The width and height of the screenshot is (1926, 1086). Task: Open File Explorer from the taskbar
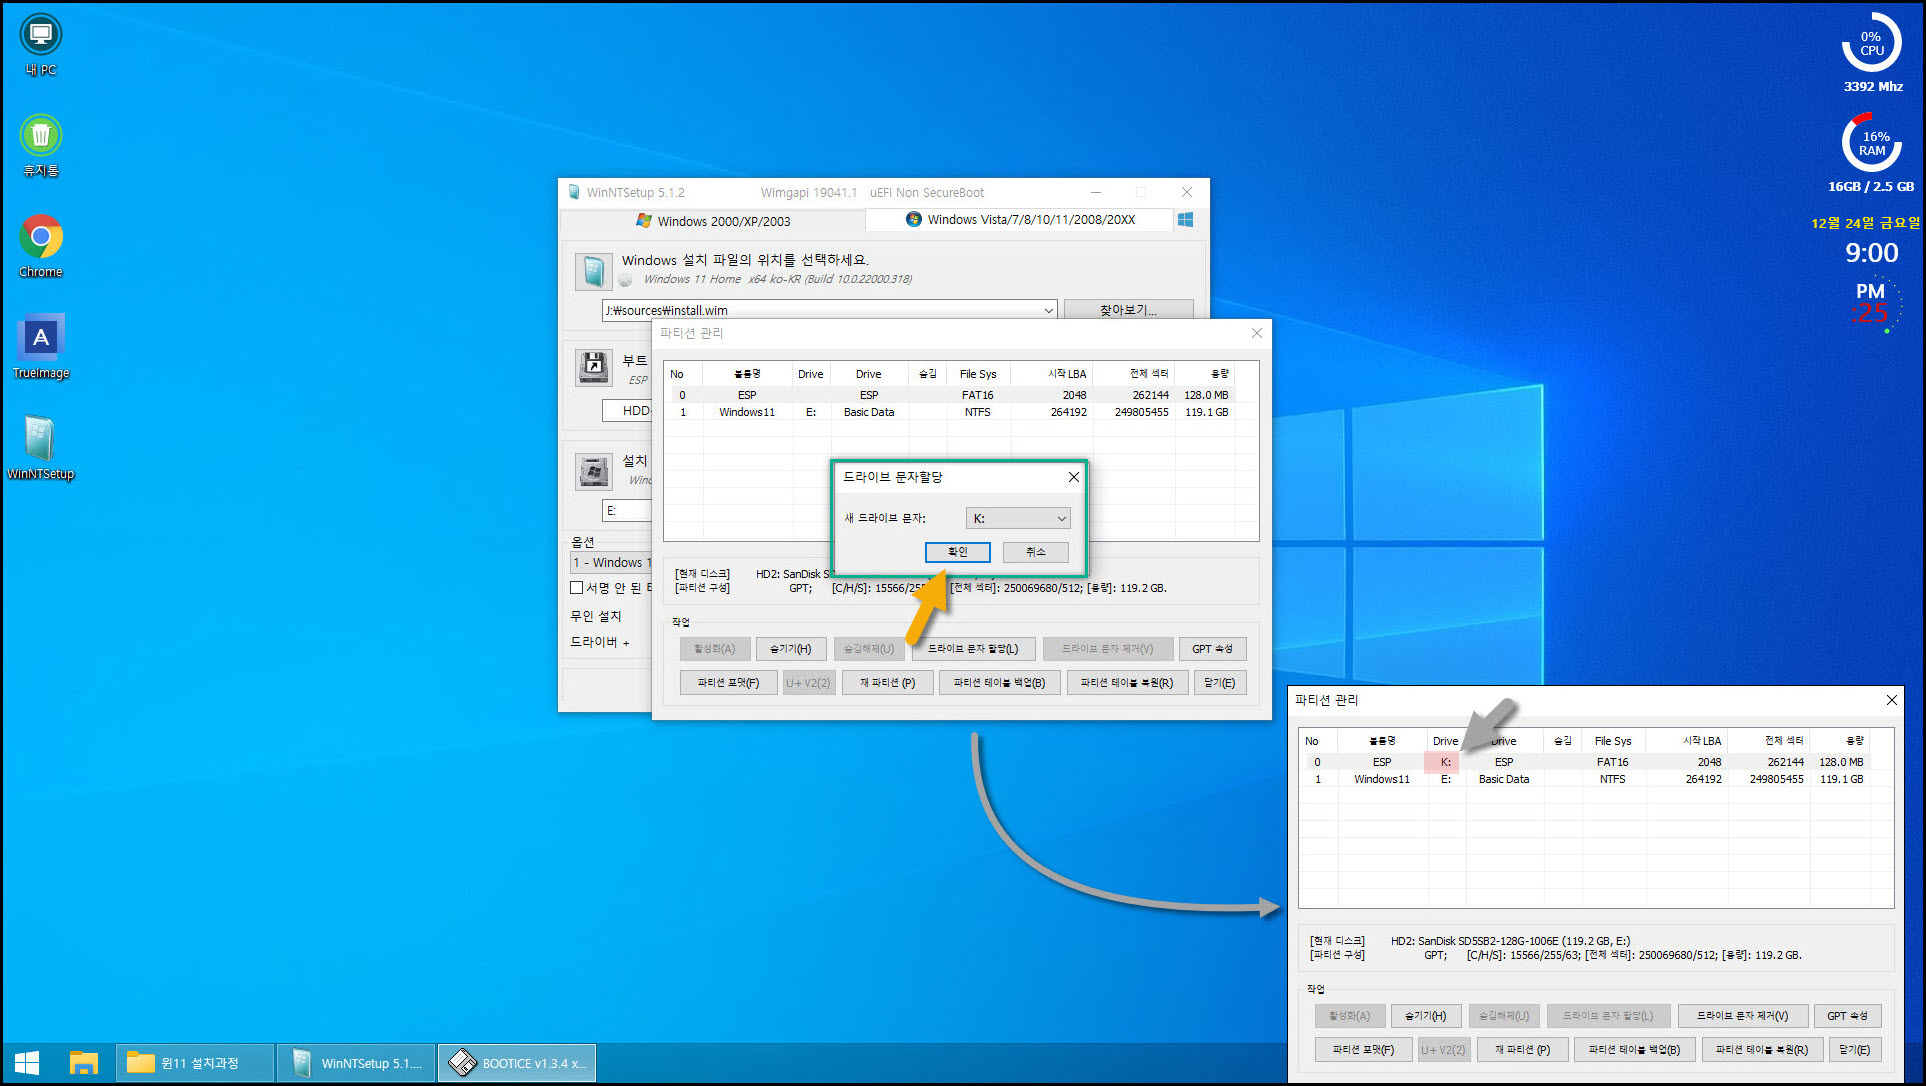coord(83,1063)
